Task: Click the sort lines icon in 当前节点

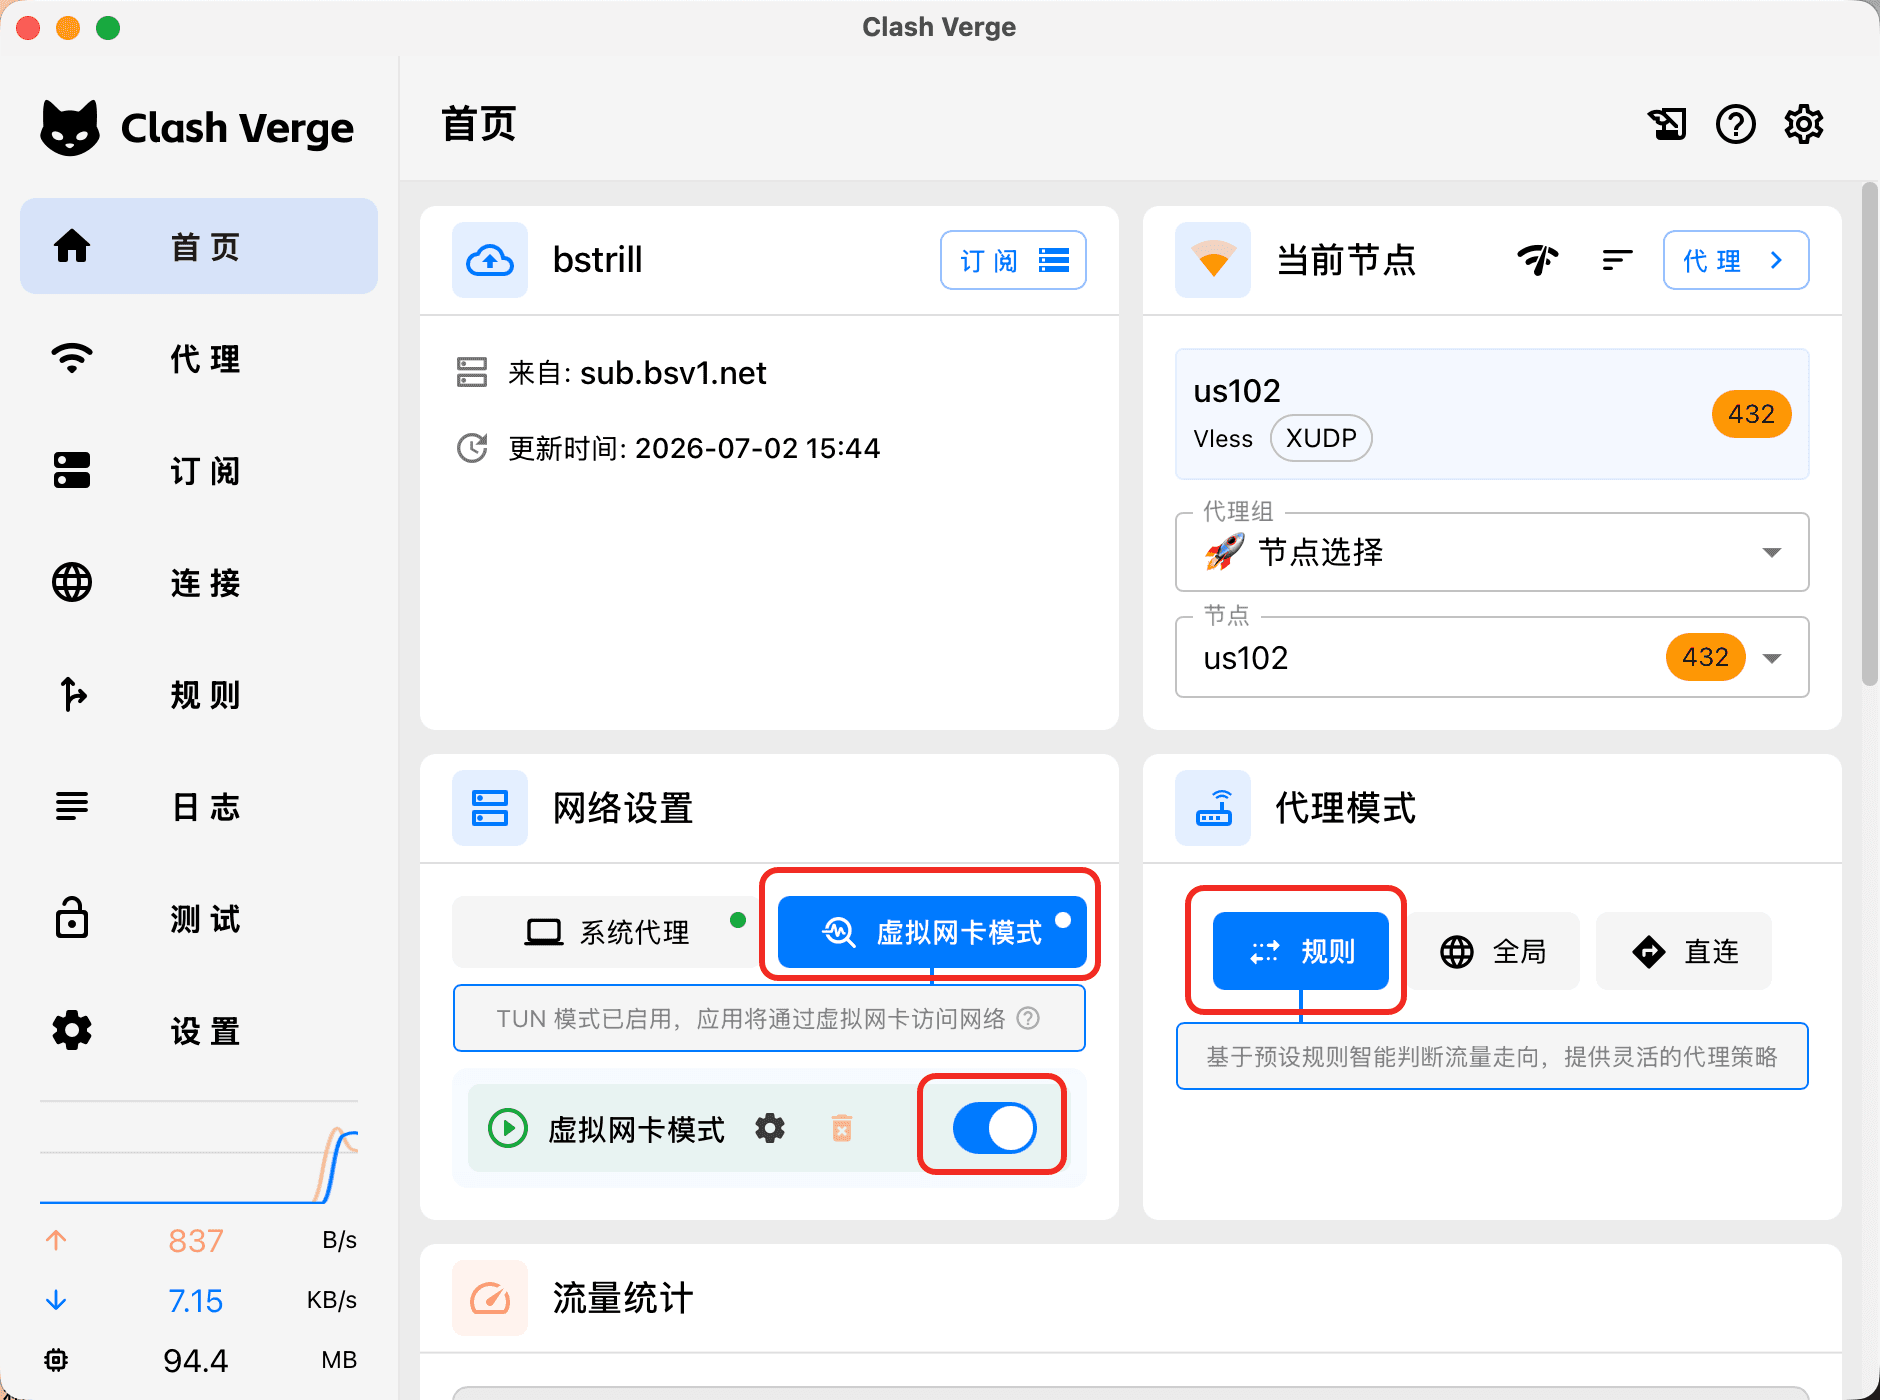Action: [x=1617, y=260]
